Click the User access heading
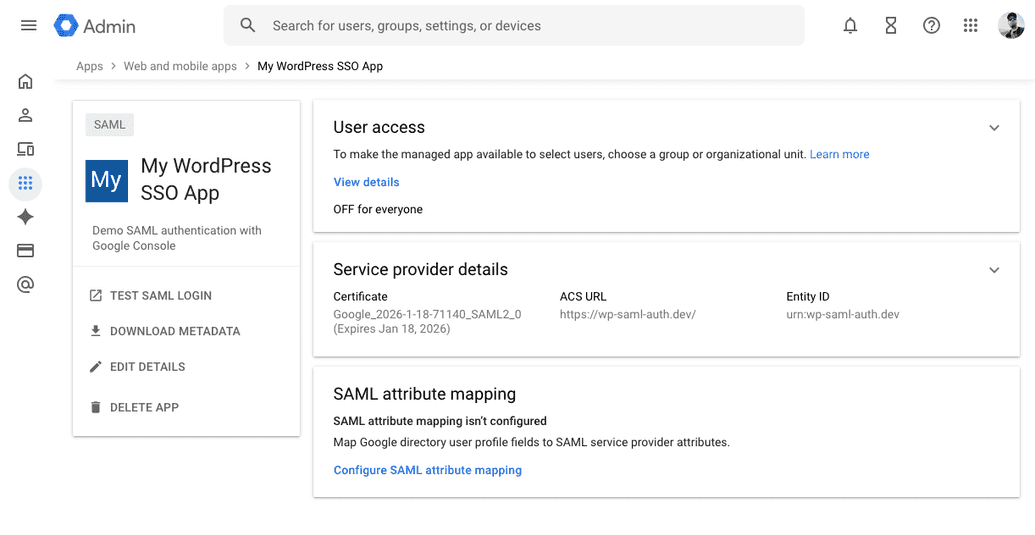Image resolution: width=1035 pixels, height=535 pixels. [379, 127]
